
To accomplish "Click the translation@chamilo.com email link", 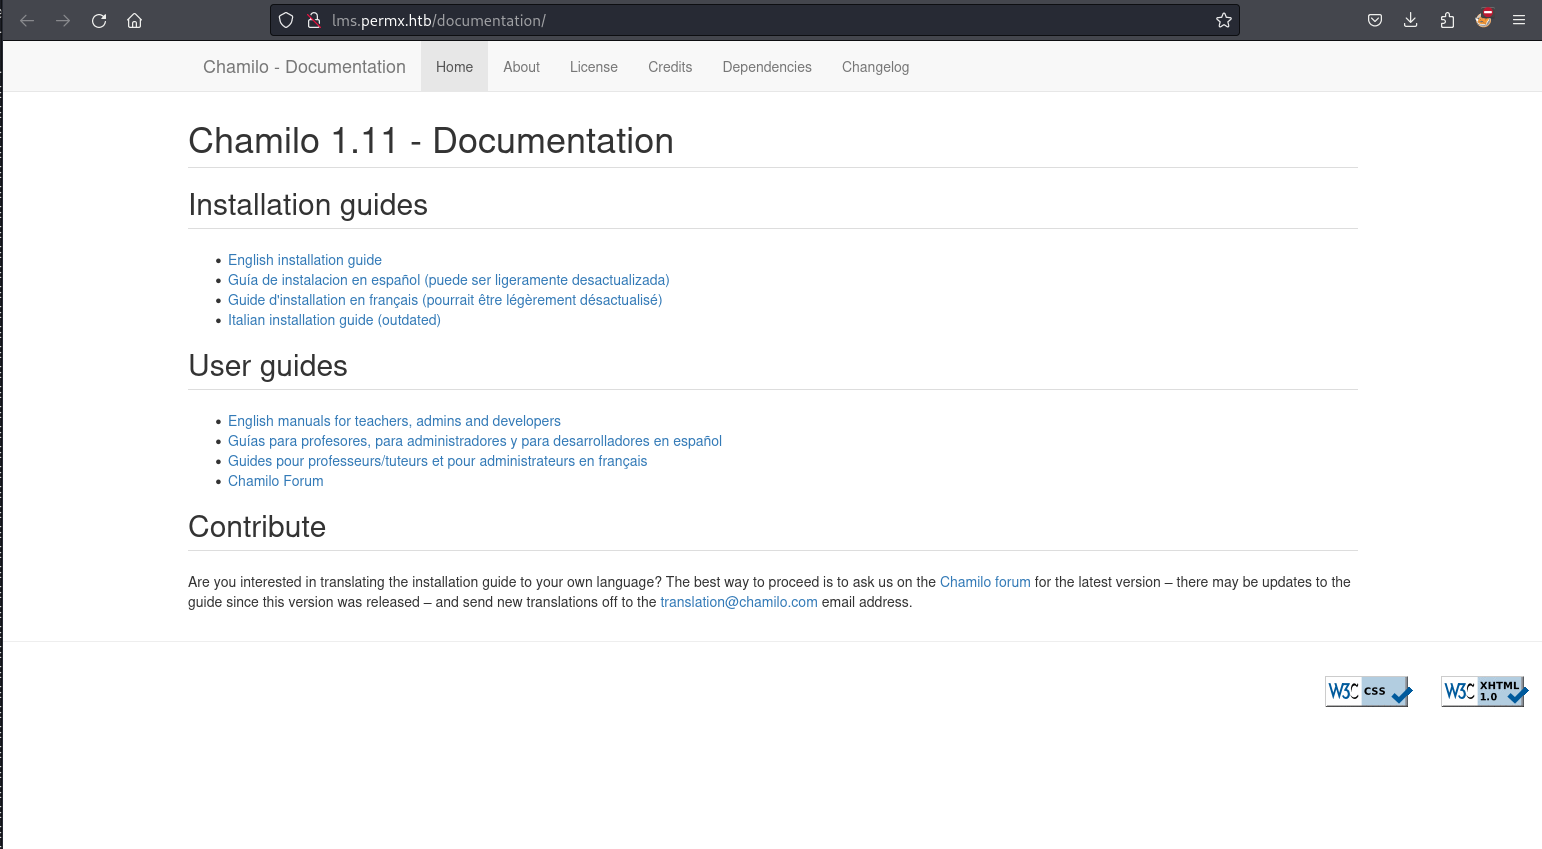I will click(739, 602).
